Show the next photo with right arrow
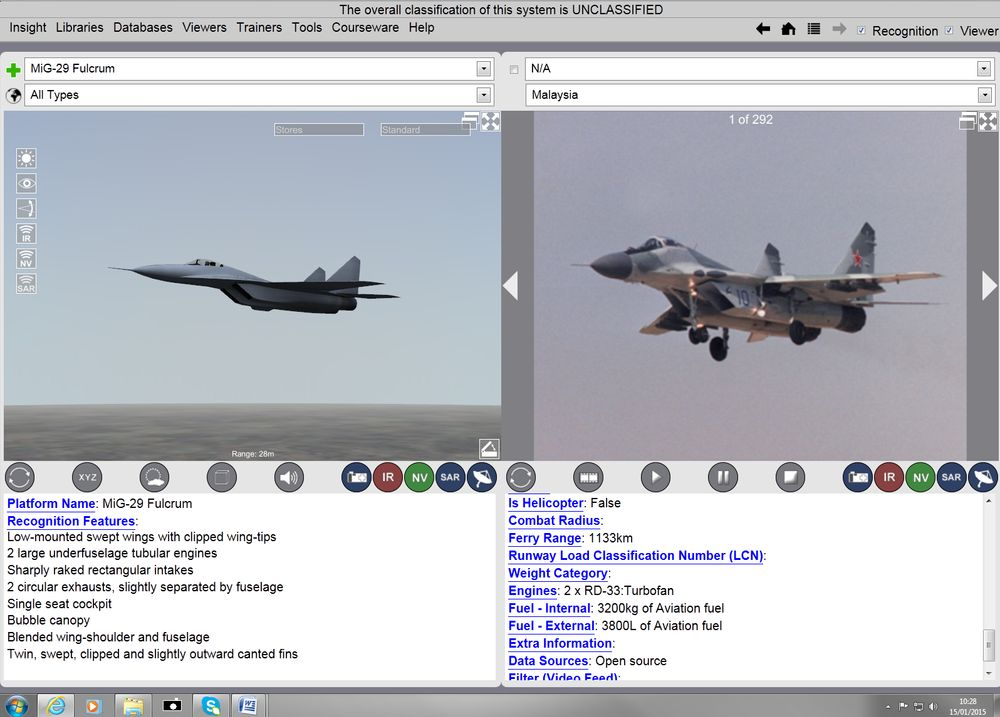The width and height of the screenshot is (1000, 717). pyautogui.click(x=989, y=285)
